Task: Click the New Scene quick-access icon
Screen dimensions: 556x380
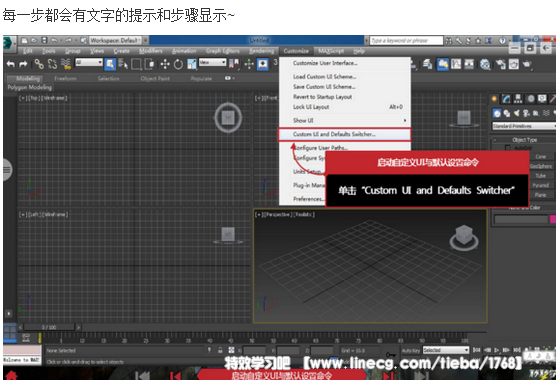Action: 24,40
